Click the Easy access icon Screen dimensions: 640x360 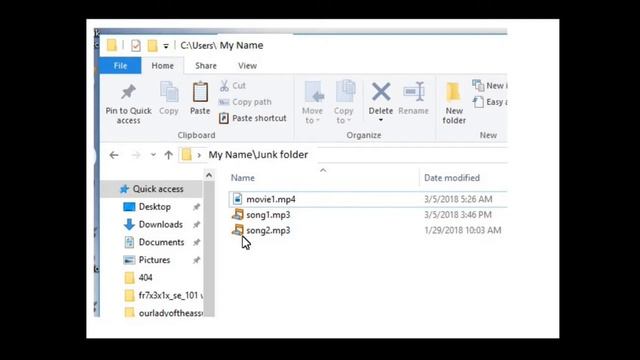[478, 102]
